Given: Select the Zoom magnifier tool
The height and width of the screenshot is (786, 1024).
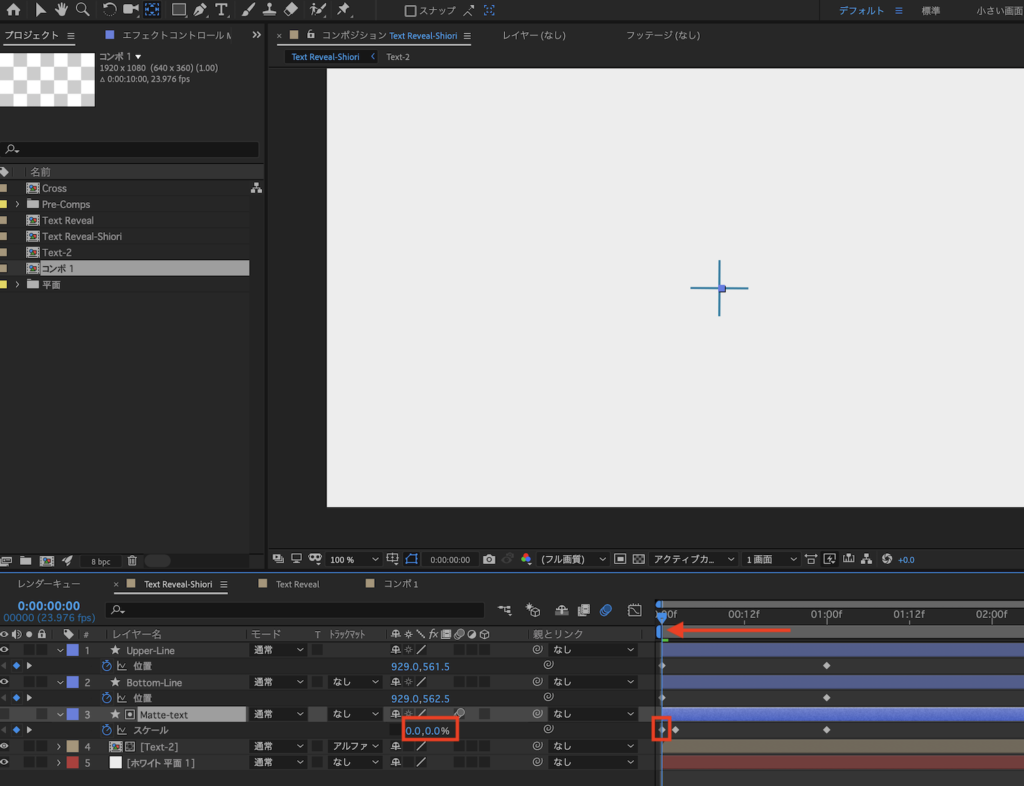Looking at the screenshot, I should pyautogui.click(x=82, y=10).
